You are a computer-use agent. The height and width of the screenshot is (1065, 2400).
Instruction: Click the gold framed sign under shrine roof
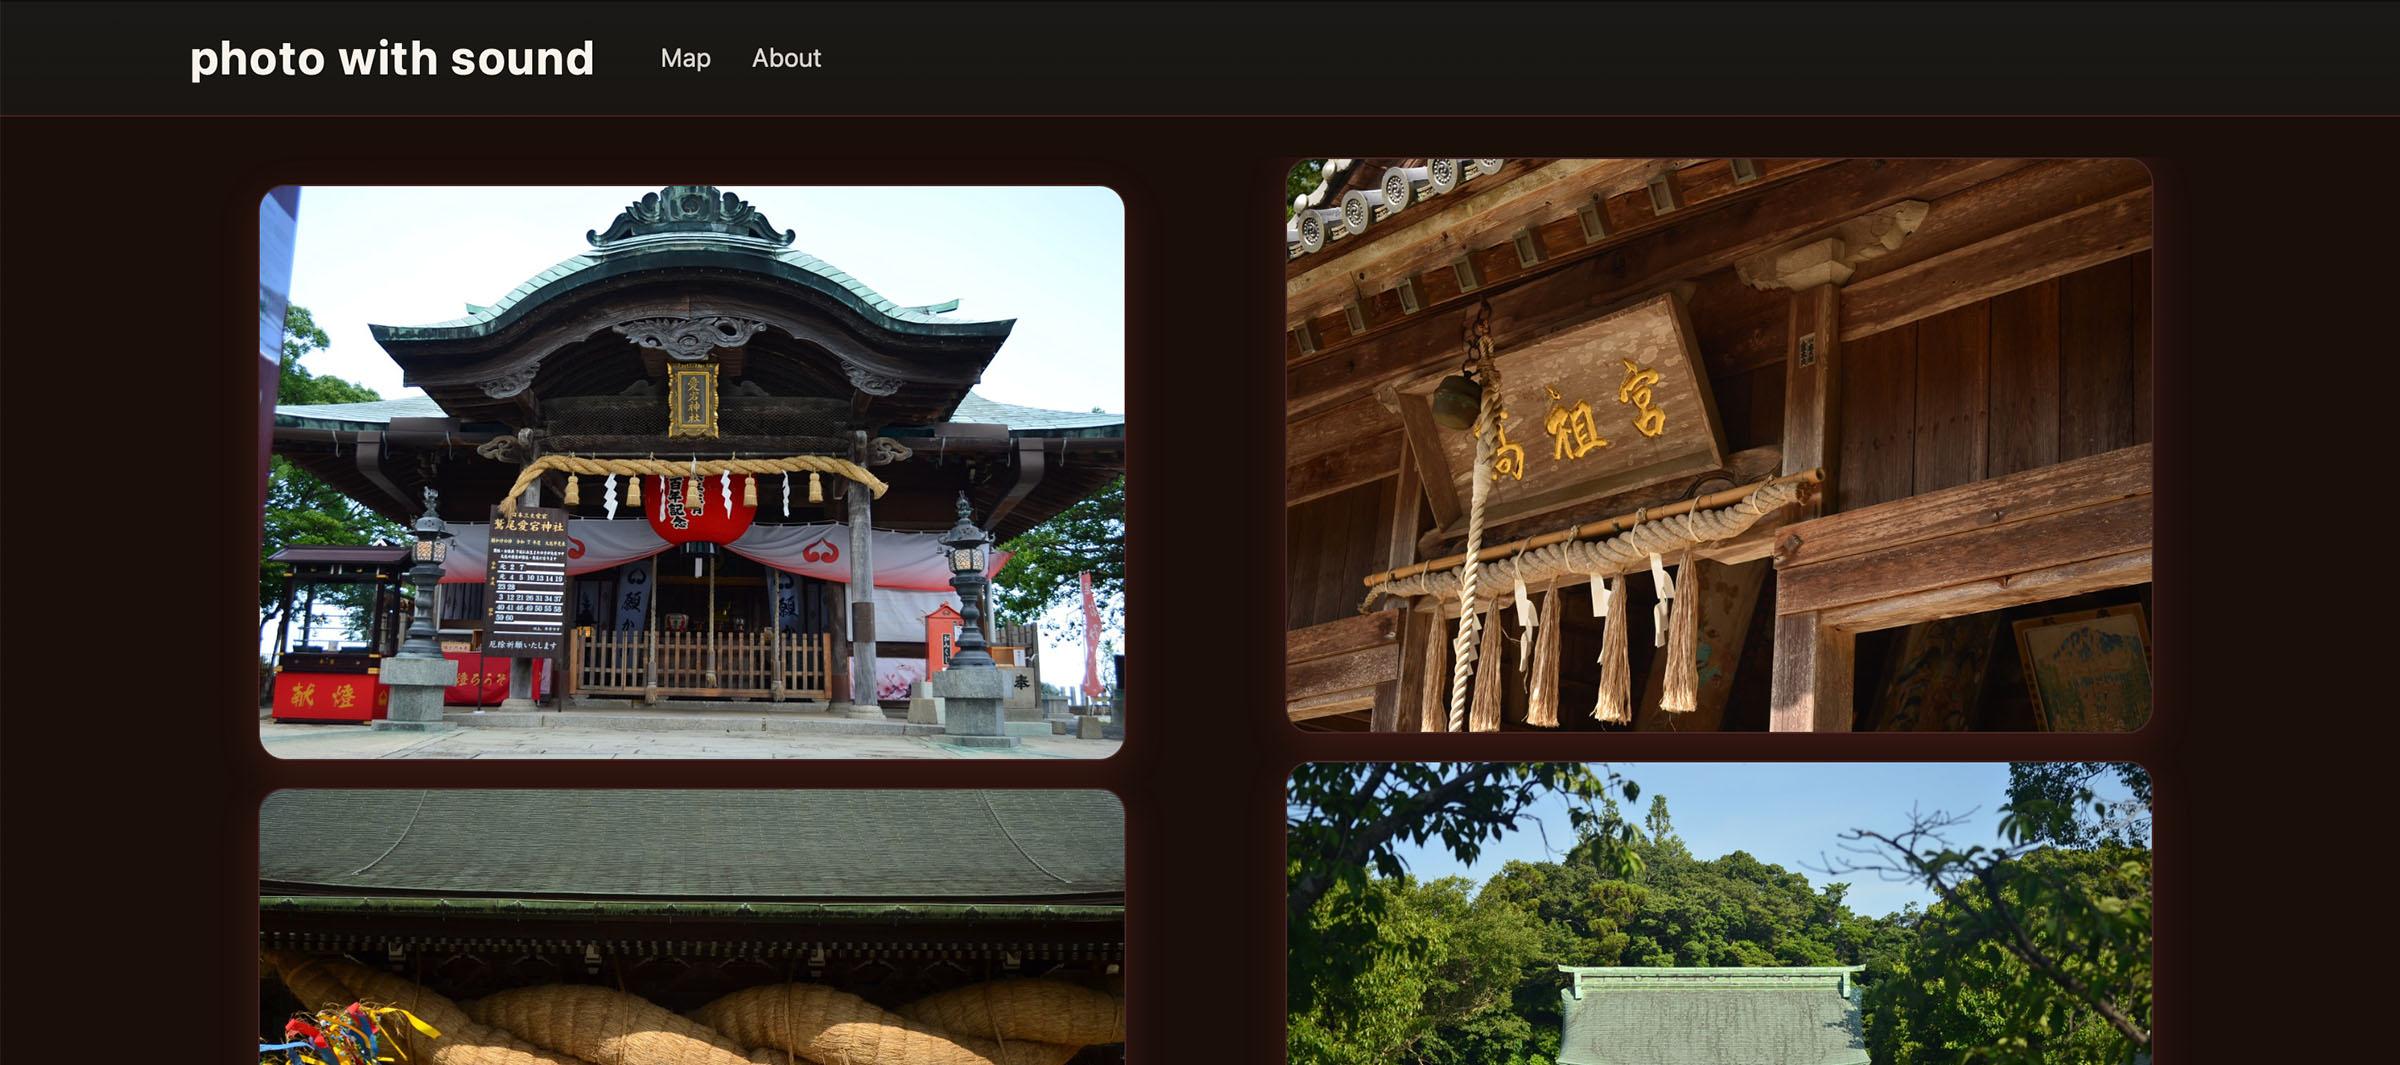tap(693, 400)
